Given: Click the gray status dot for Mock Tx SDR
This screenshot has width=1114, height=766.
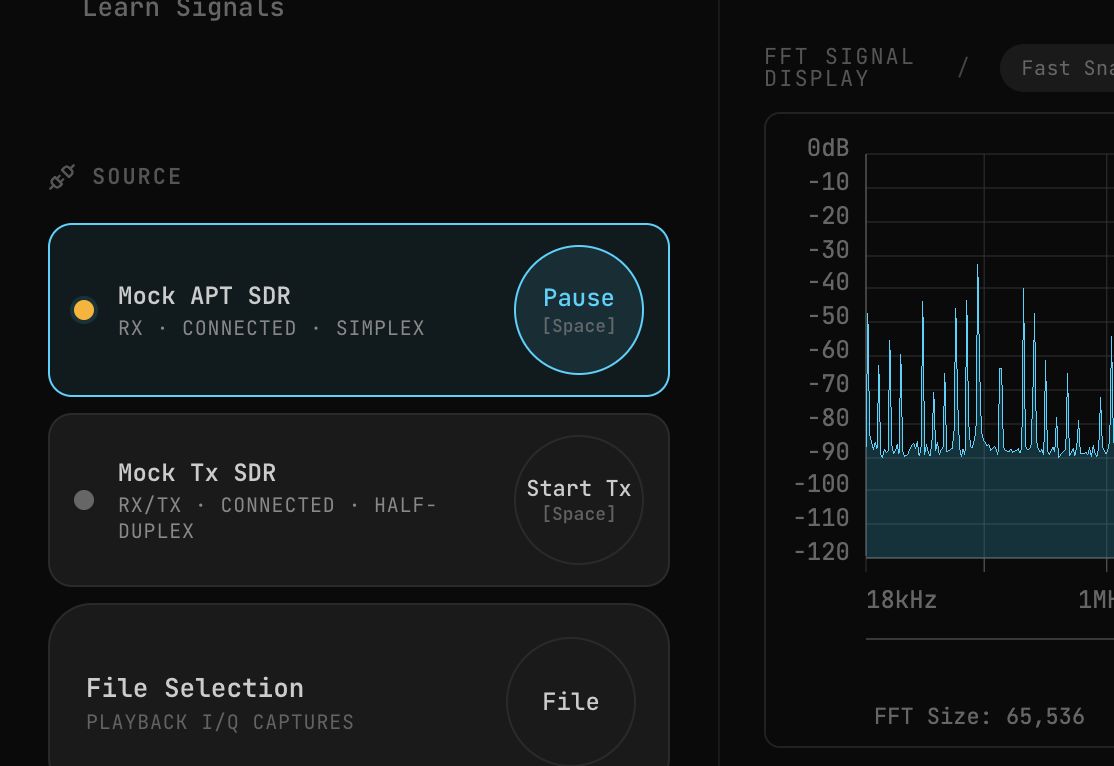Looking at the screenshot, I should (x=84, y=500).
